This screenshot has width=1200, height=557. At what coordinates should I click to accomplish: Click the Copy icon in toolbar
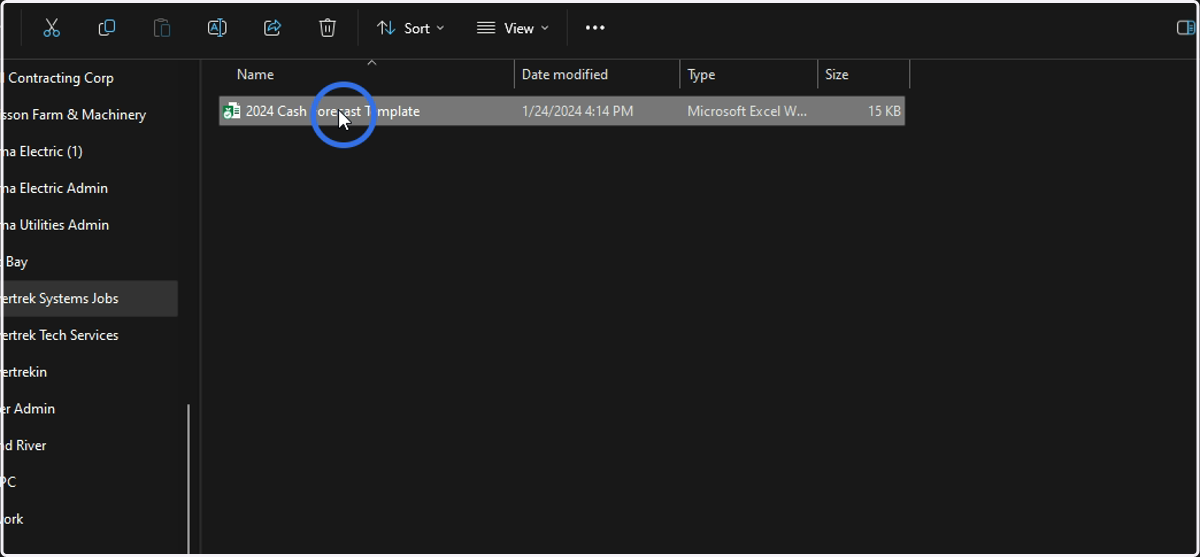coord(107,28)
